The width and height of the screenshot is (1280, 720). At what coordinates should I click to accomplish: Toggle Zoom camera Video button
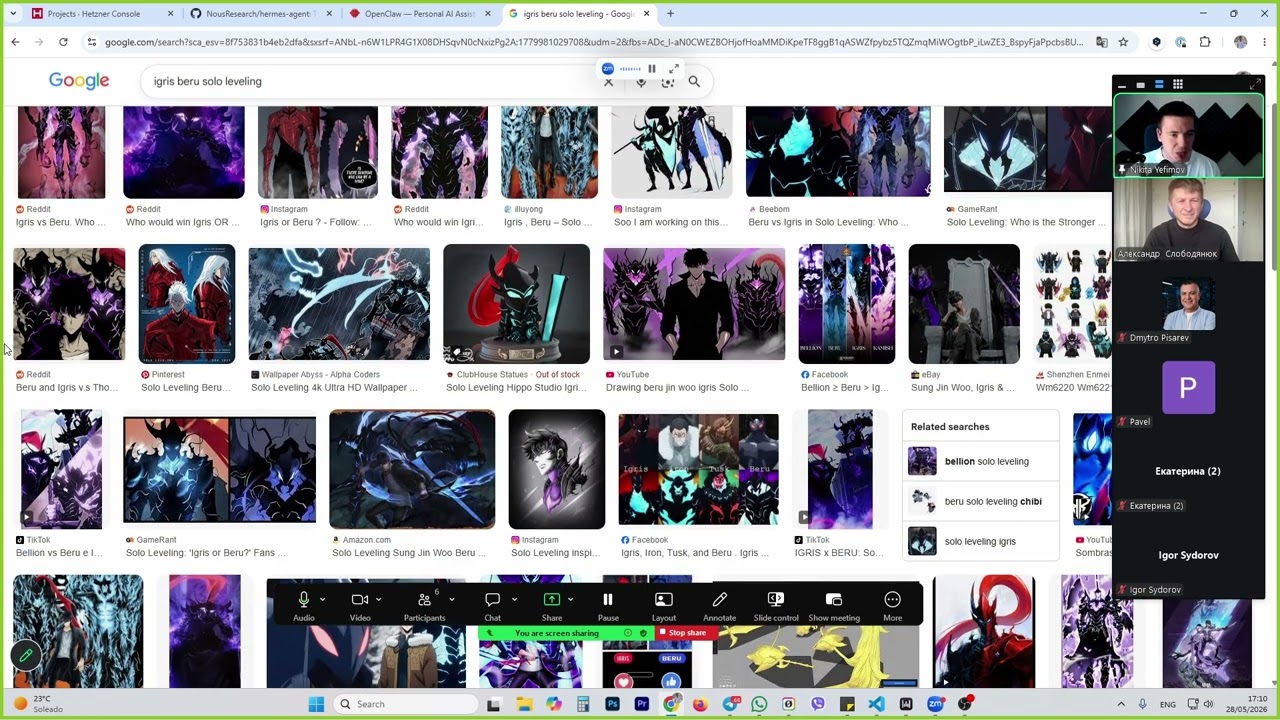[360, 606]
